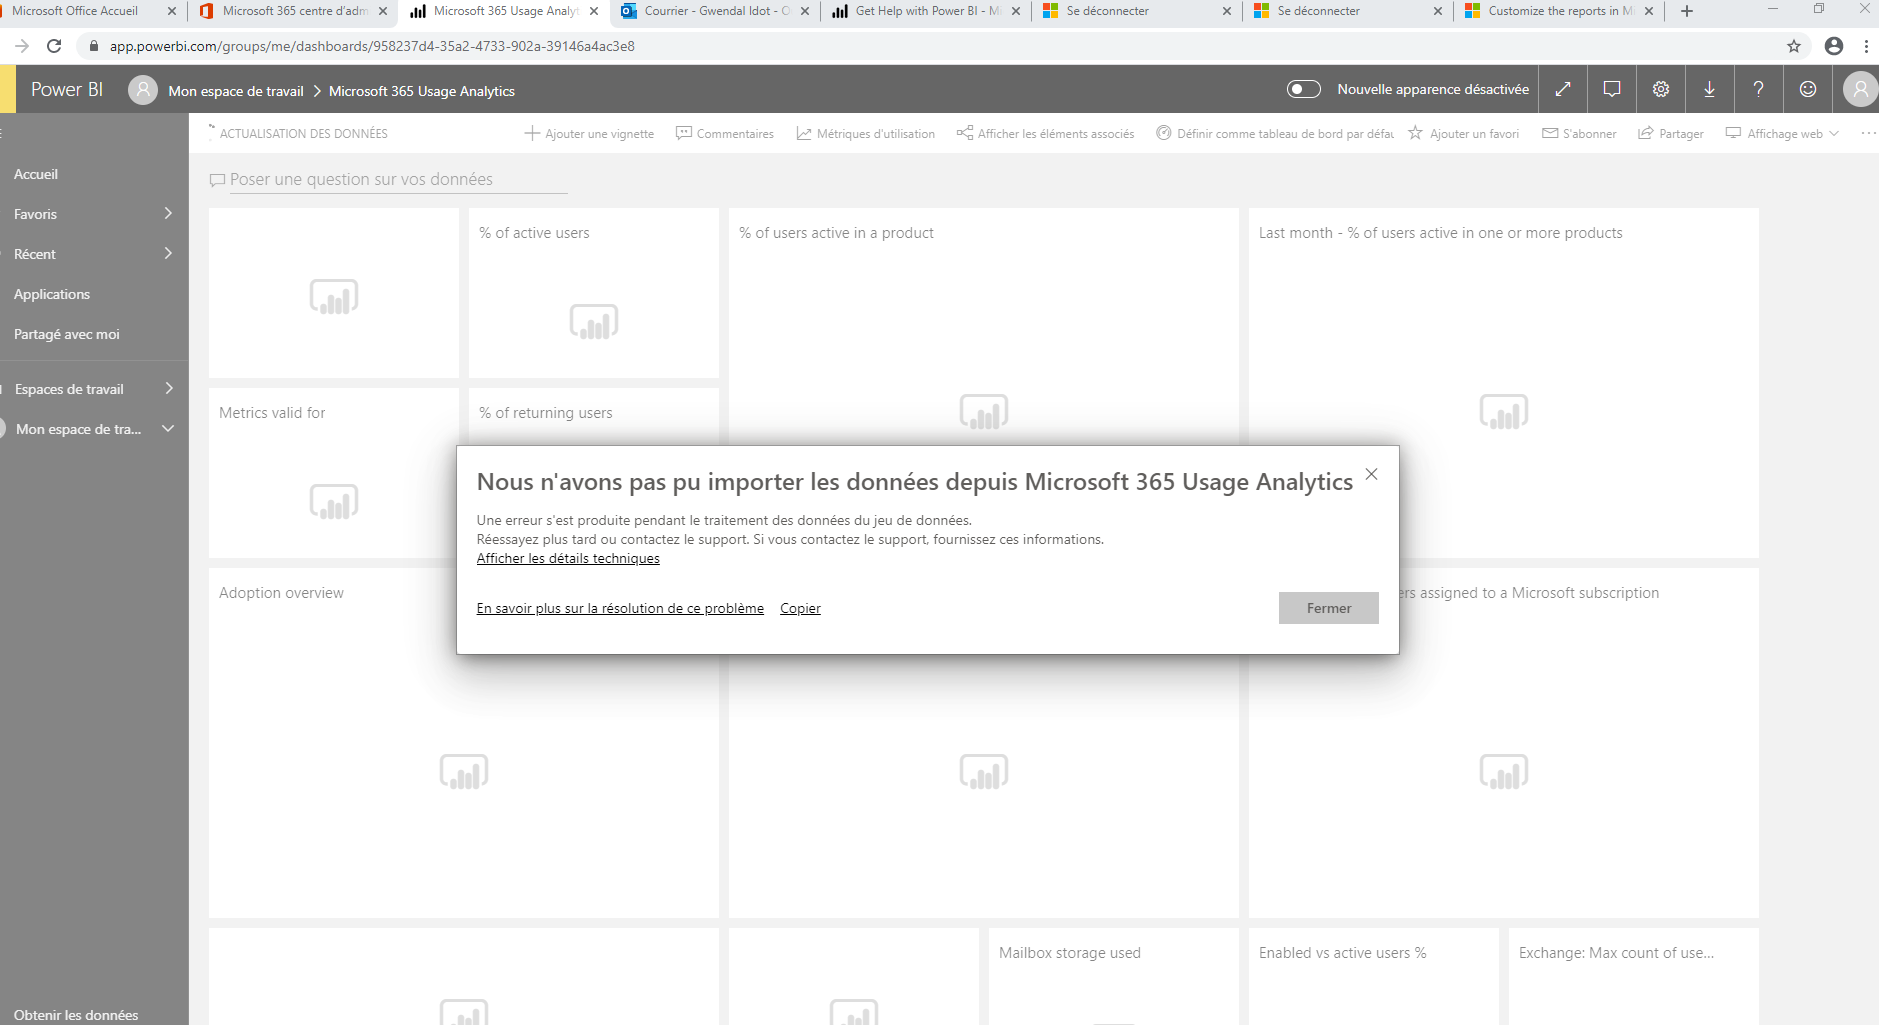Click Afficher les détails techniques link
The width and height of the screenshot is (1879, 1025).
568,558
